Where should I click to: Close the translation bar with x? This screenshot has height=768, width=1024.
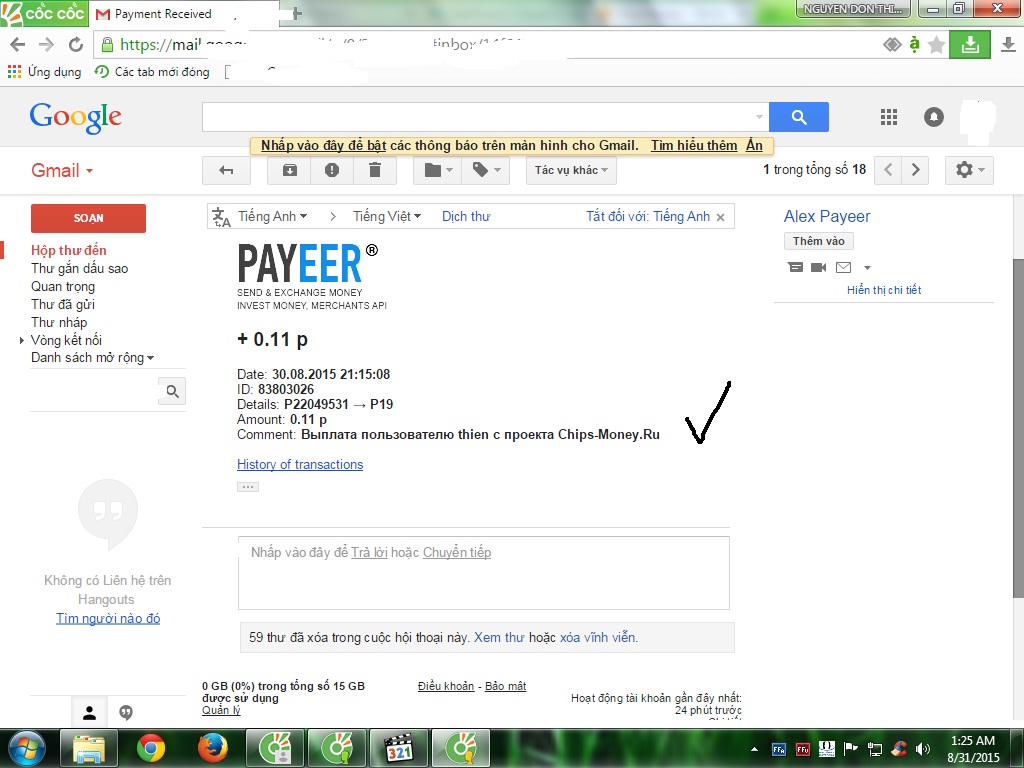coord(720,217)
